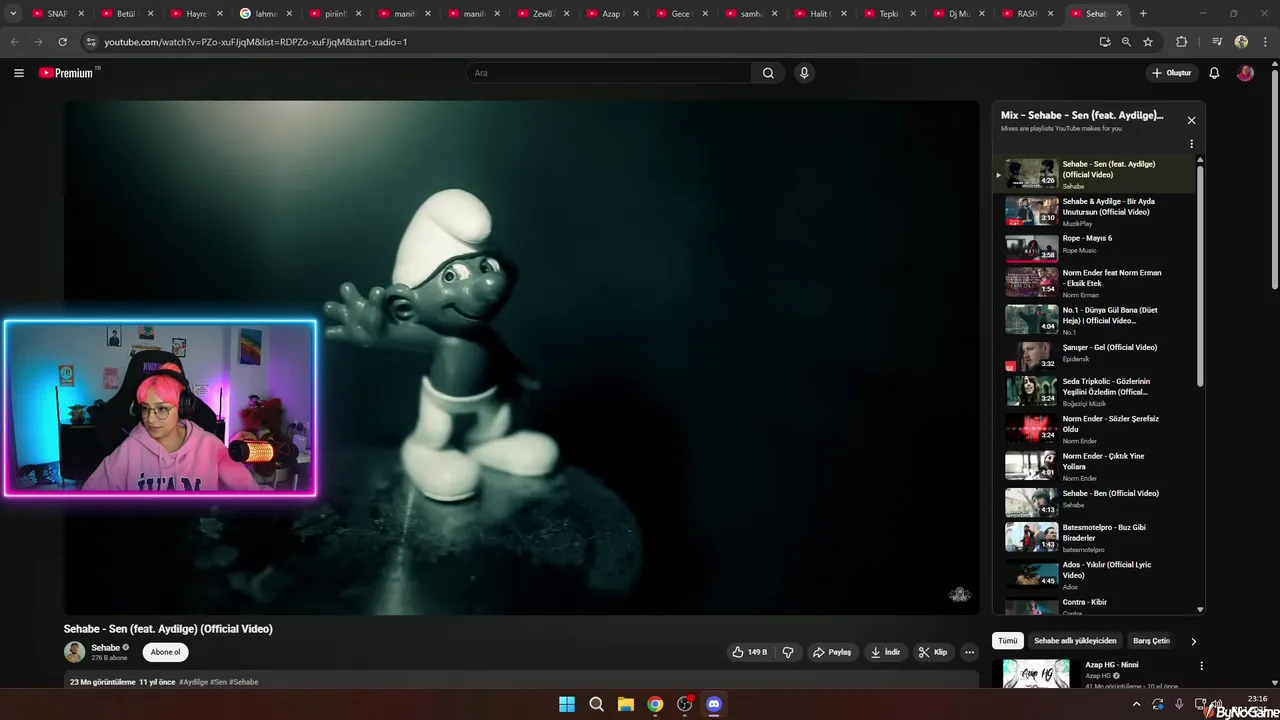The height and width of the screenshot is (720, 1280).
Task: Open Chrome extensions puzzle icon
Action: click(x=1181, y=42)
